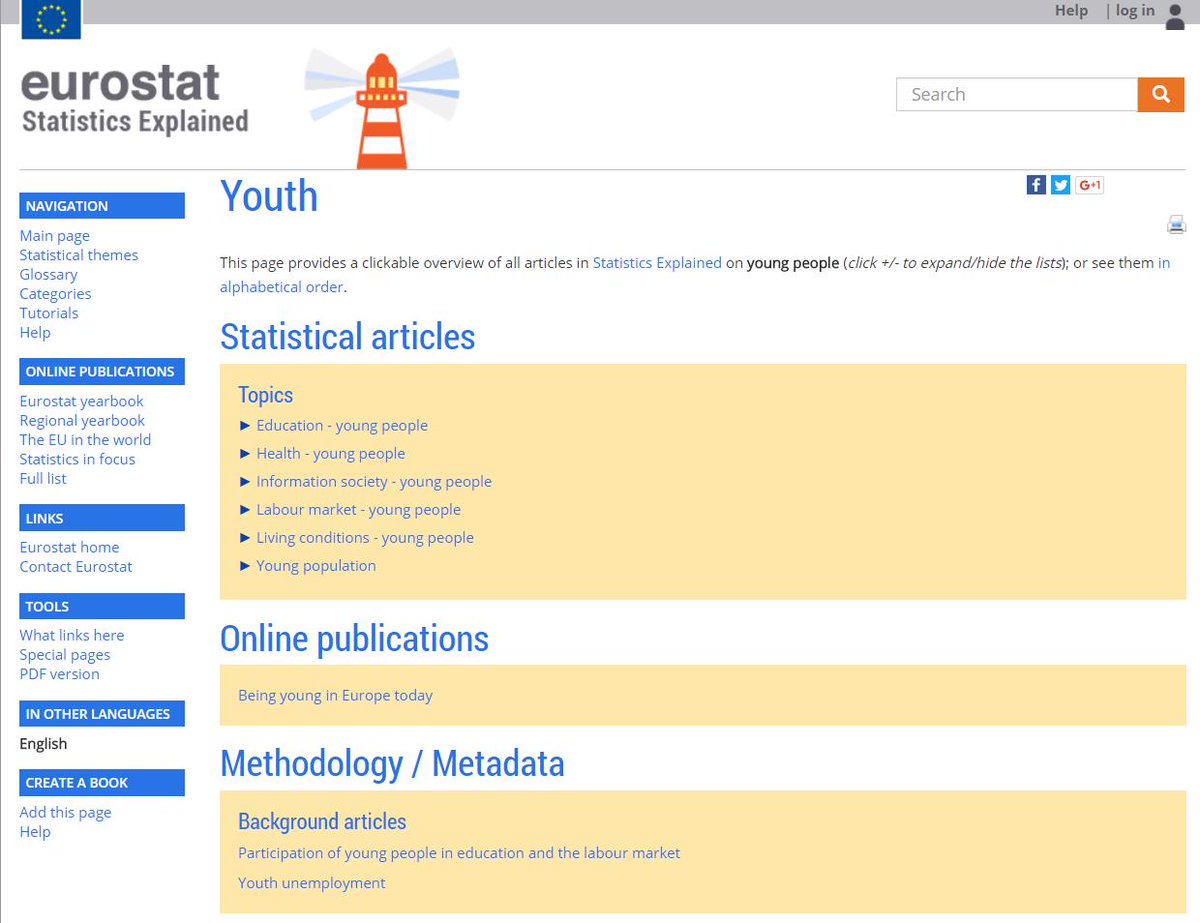
Task: Click the printer icon to print page
Action: coord(1176,224)
